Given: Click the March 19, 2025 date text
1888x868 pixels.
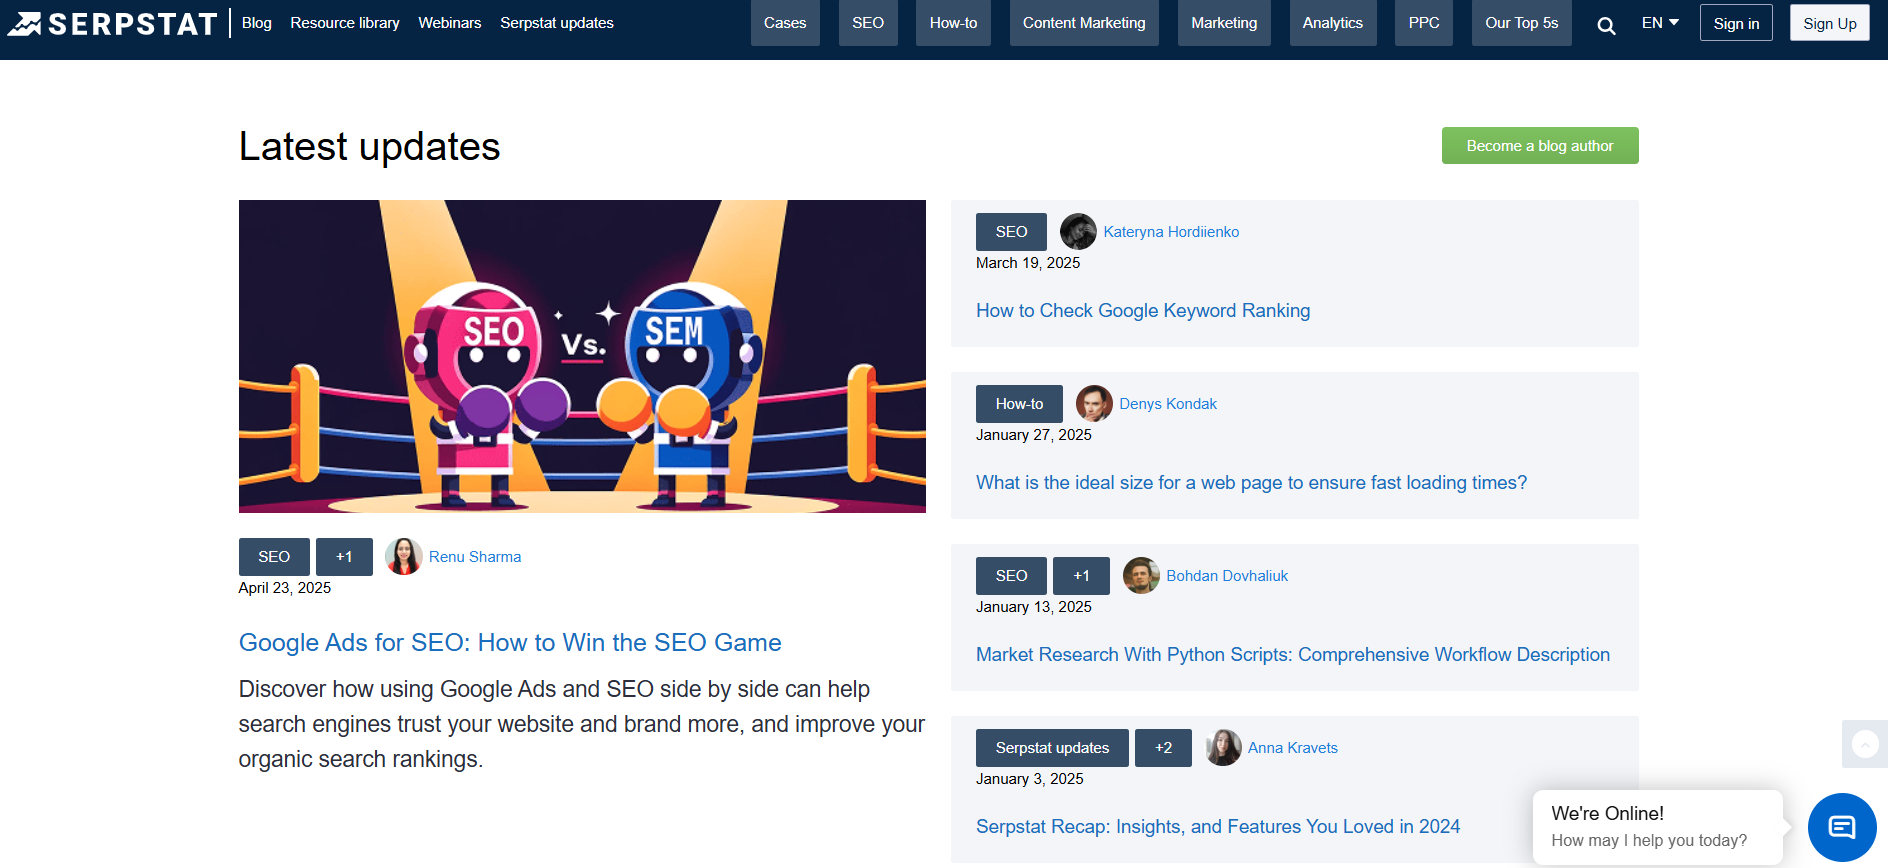Looking at the screenshot, I should click(1028, 263).
